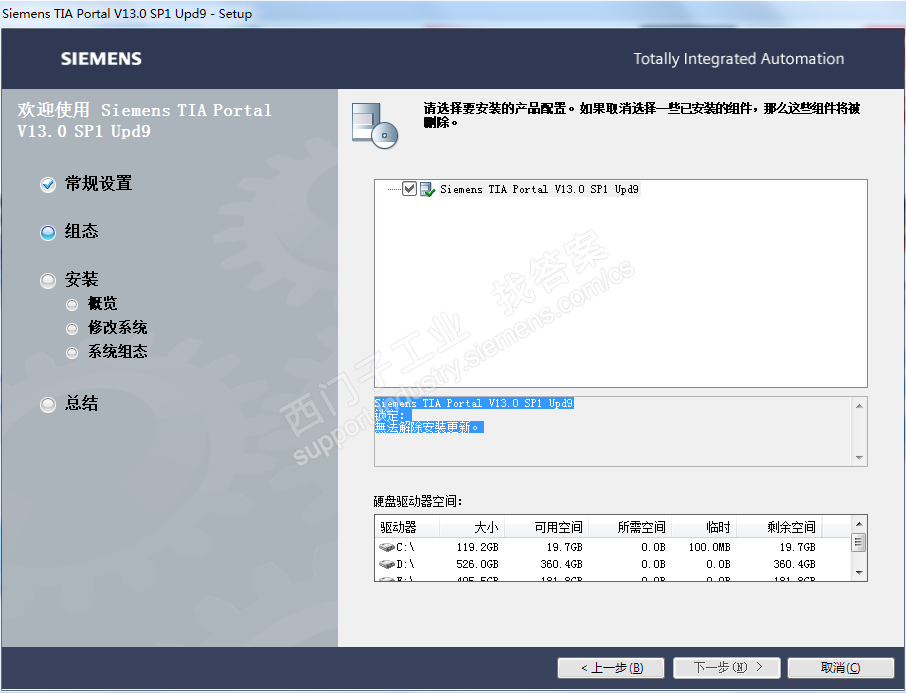This screenshot has height=693, width=906.
Task: Click the disk table scrollbar thumb
Action: (x=859, y=542)
